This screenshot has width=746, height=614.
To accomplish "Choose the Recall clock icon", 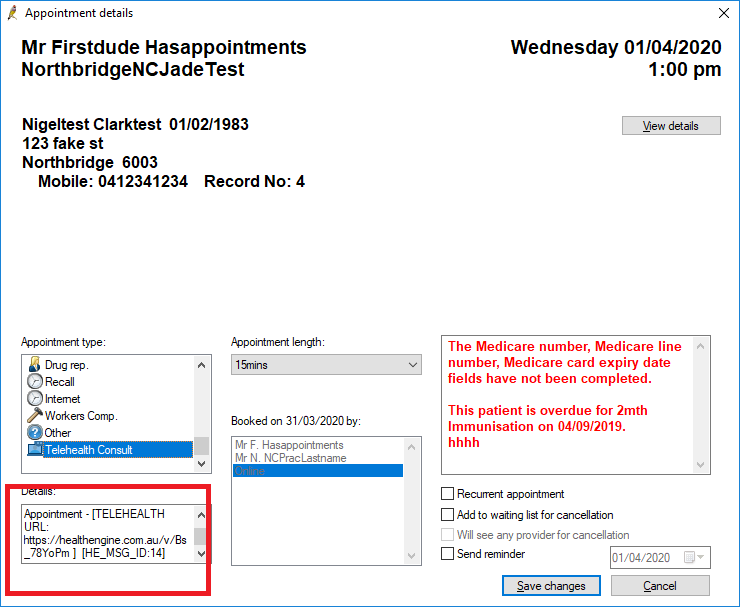I will [34, 382].
